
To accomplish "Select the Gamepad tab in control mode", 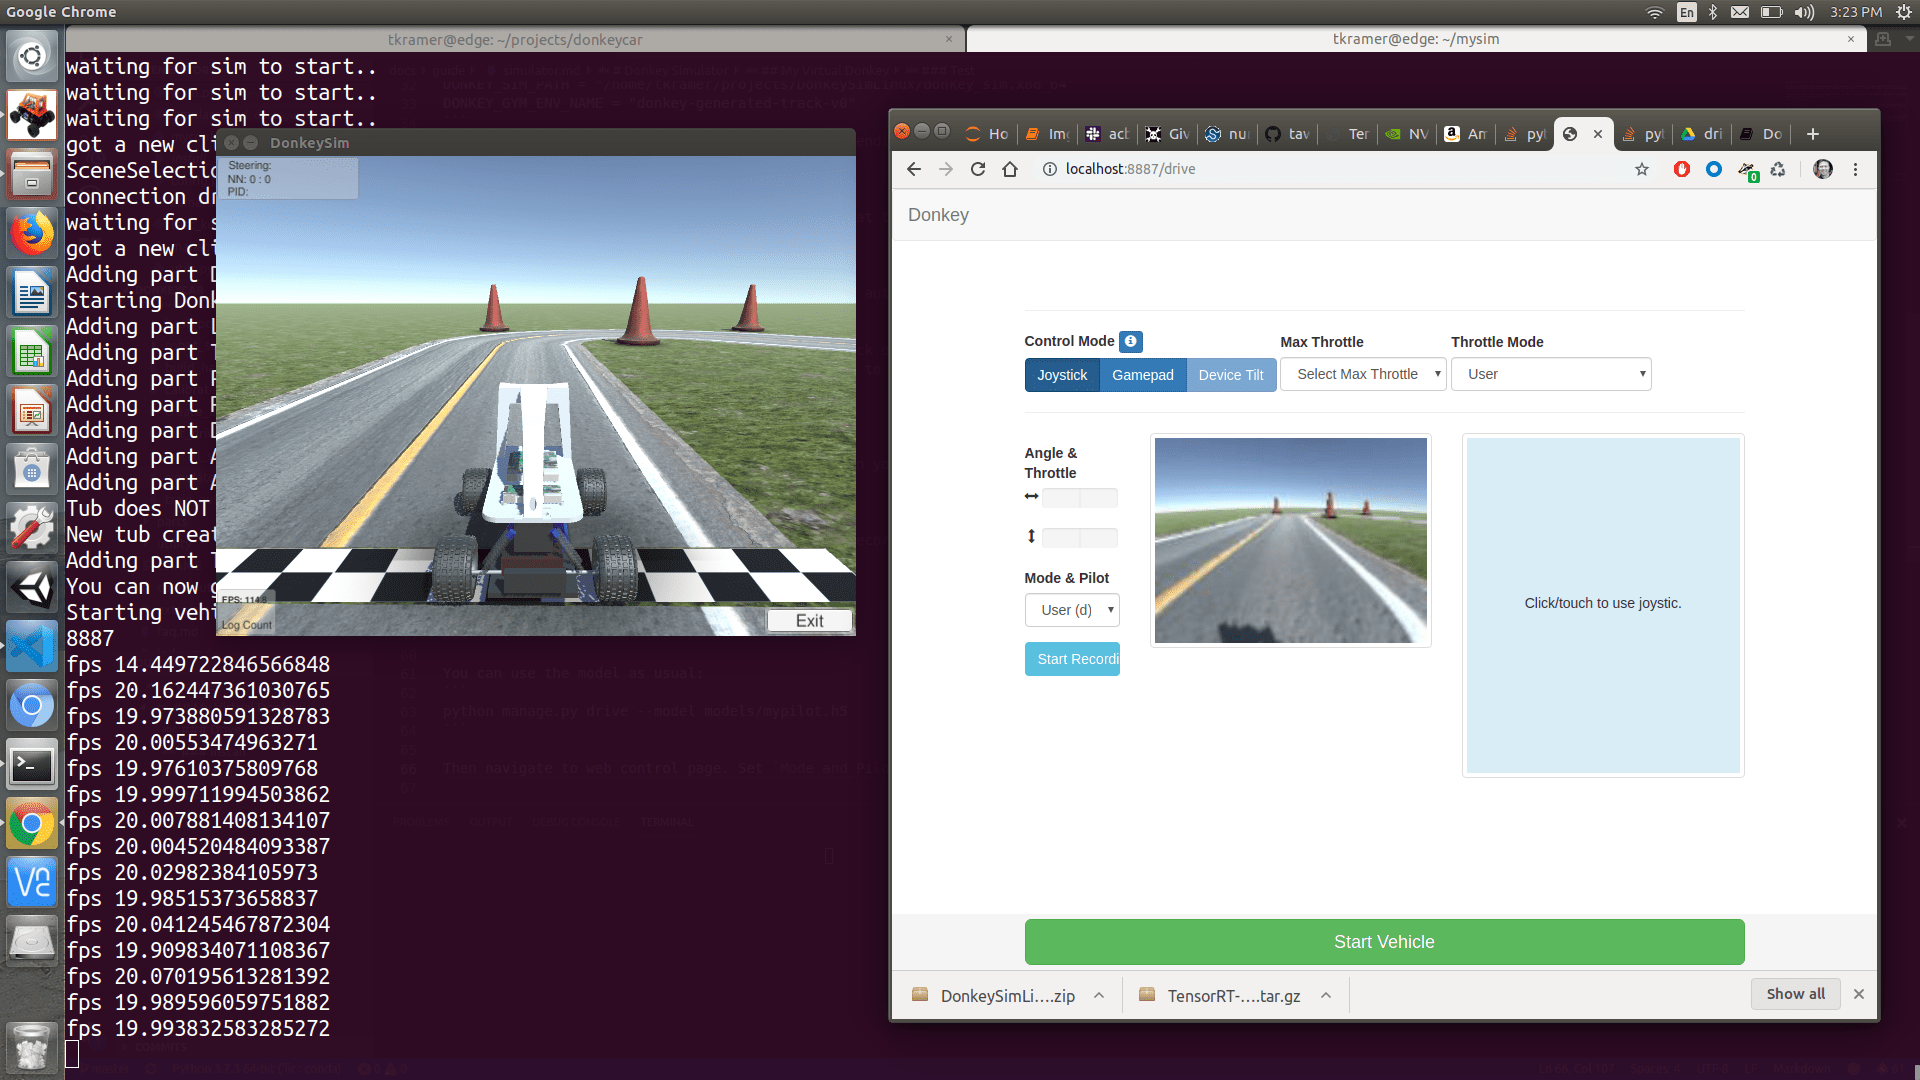I will [x=1142, y=375].
